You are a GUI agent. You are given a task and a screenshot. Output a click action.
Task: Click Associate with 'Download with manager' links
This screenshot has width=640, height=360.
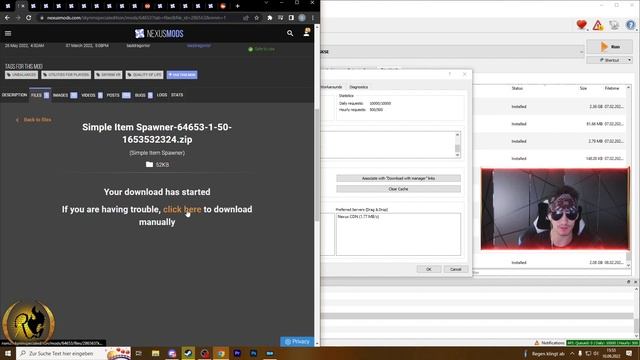click(398, 178)
